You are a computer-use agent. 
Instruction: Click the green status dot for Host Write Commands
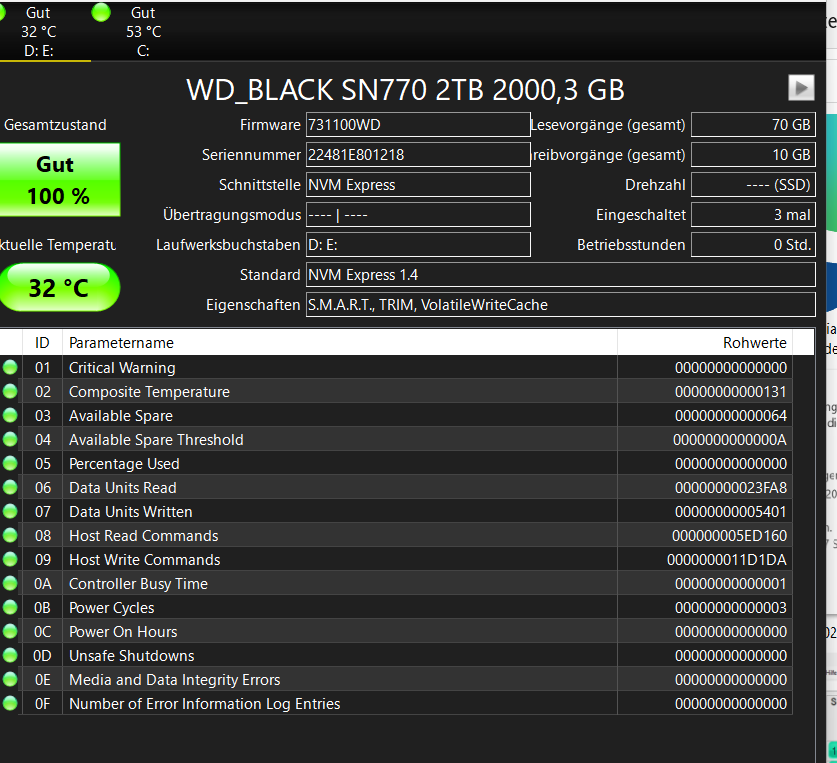(10, 560)
